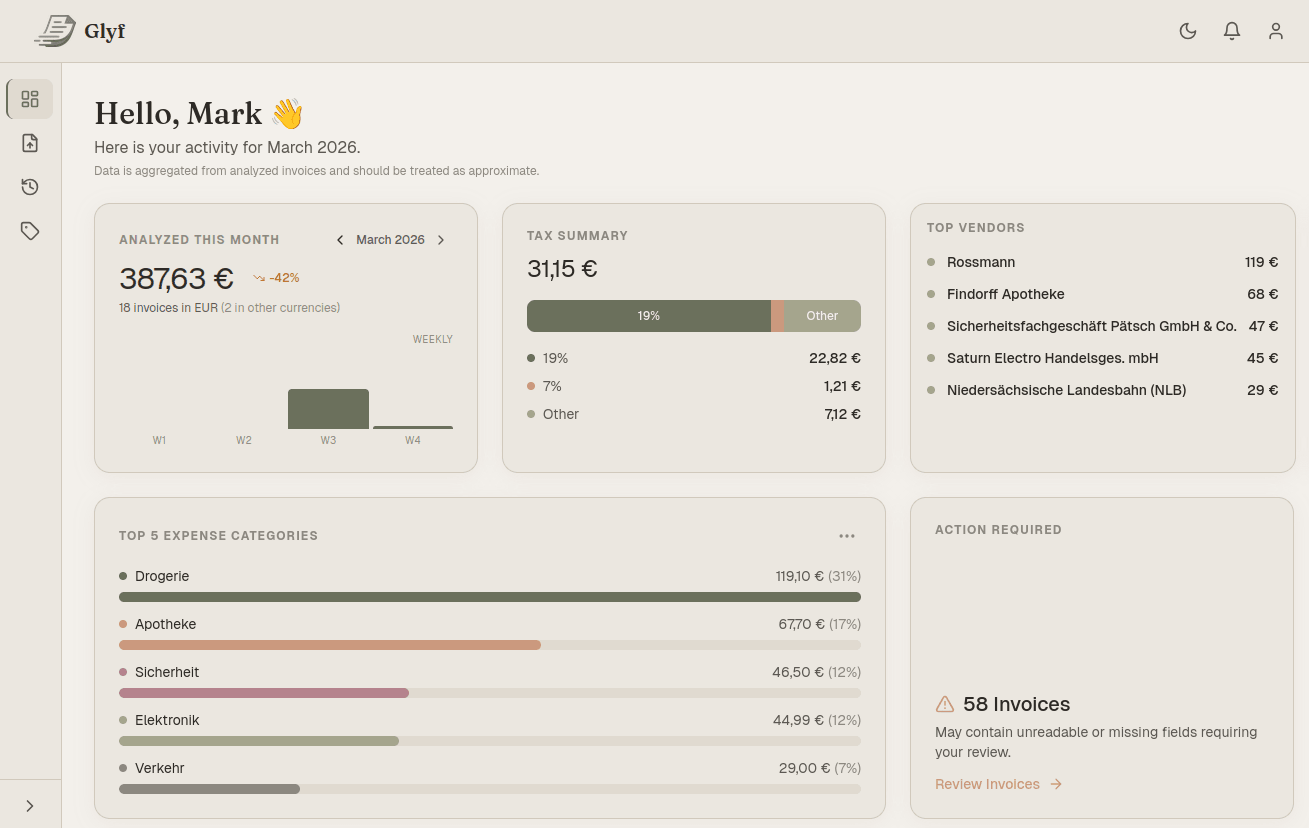Select Sicherheitsfachgeschäft Pätsch GmbH vendor
1309x828 pixels.
pyautogui.click(x=1102, y=326)
